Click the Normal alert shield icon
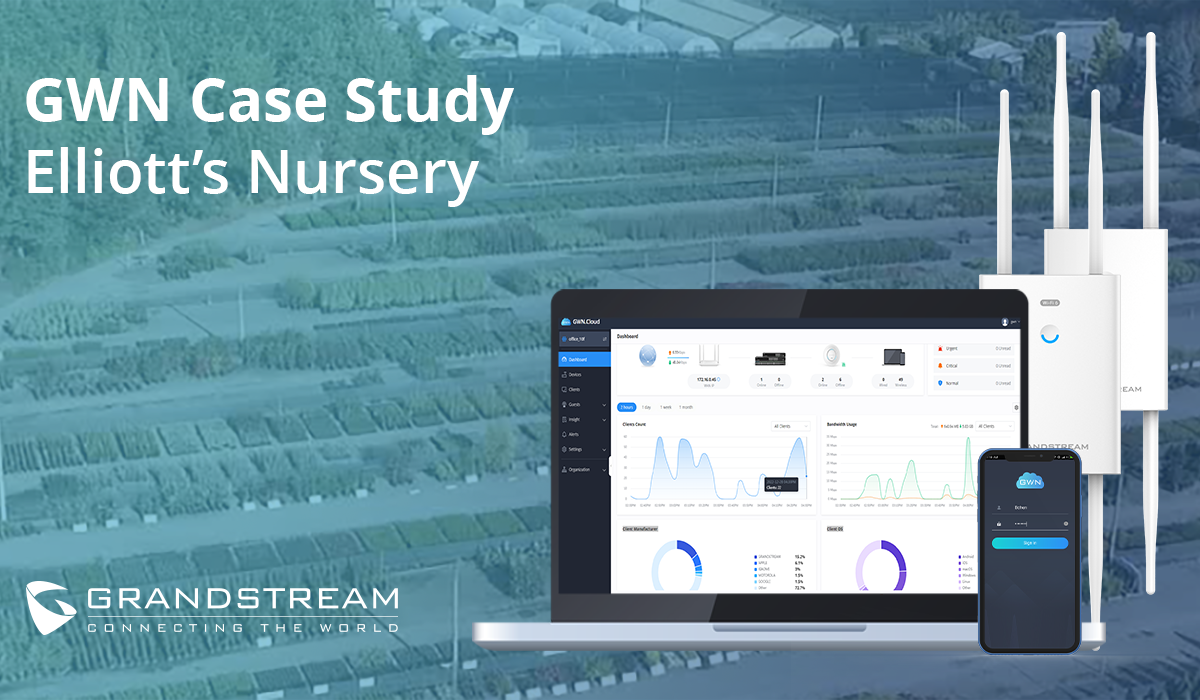 click(940, 383)
